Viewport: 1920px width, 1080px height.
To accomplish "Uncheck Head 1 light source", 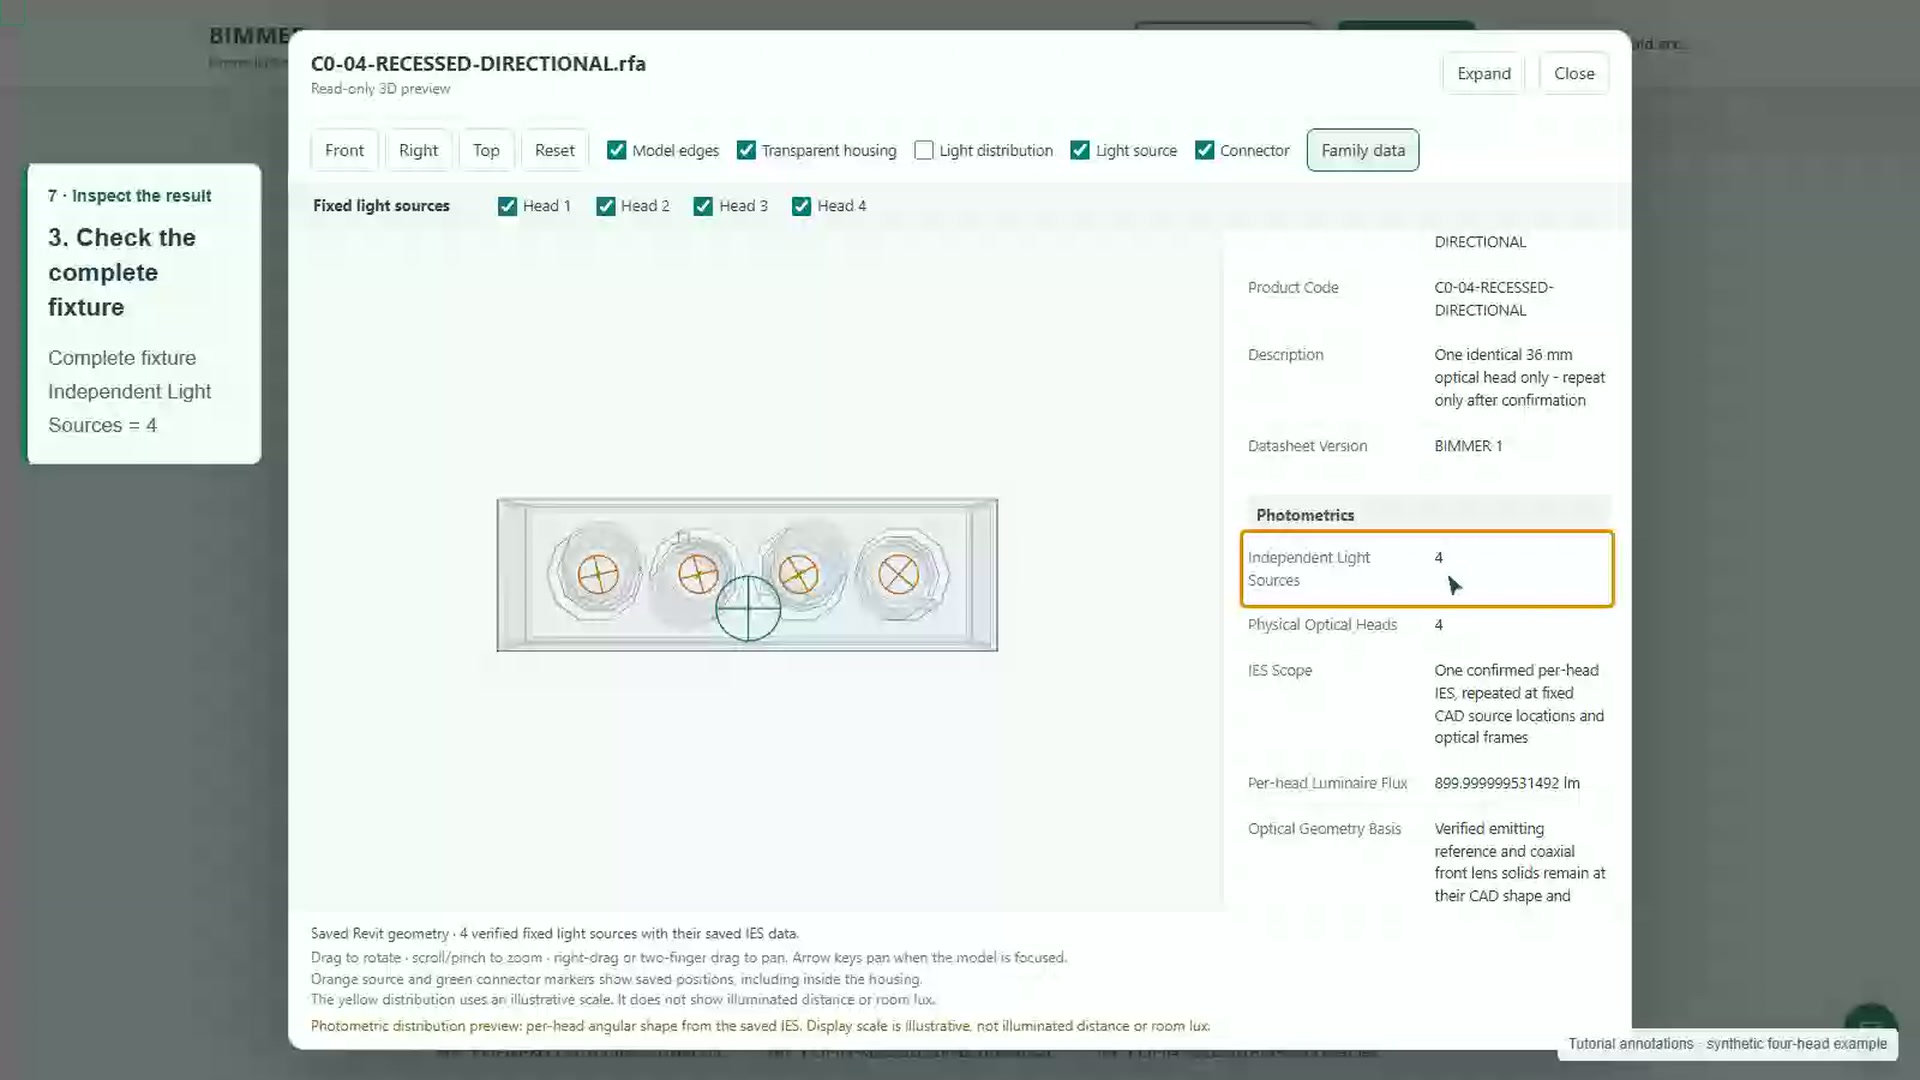I will click(x=507, y=206).
